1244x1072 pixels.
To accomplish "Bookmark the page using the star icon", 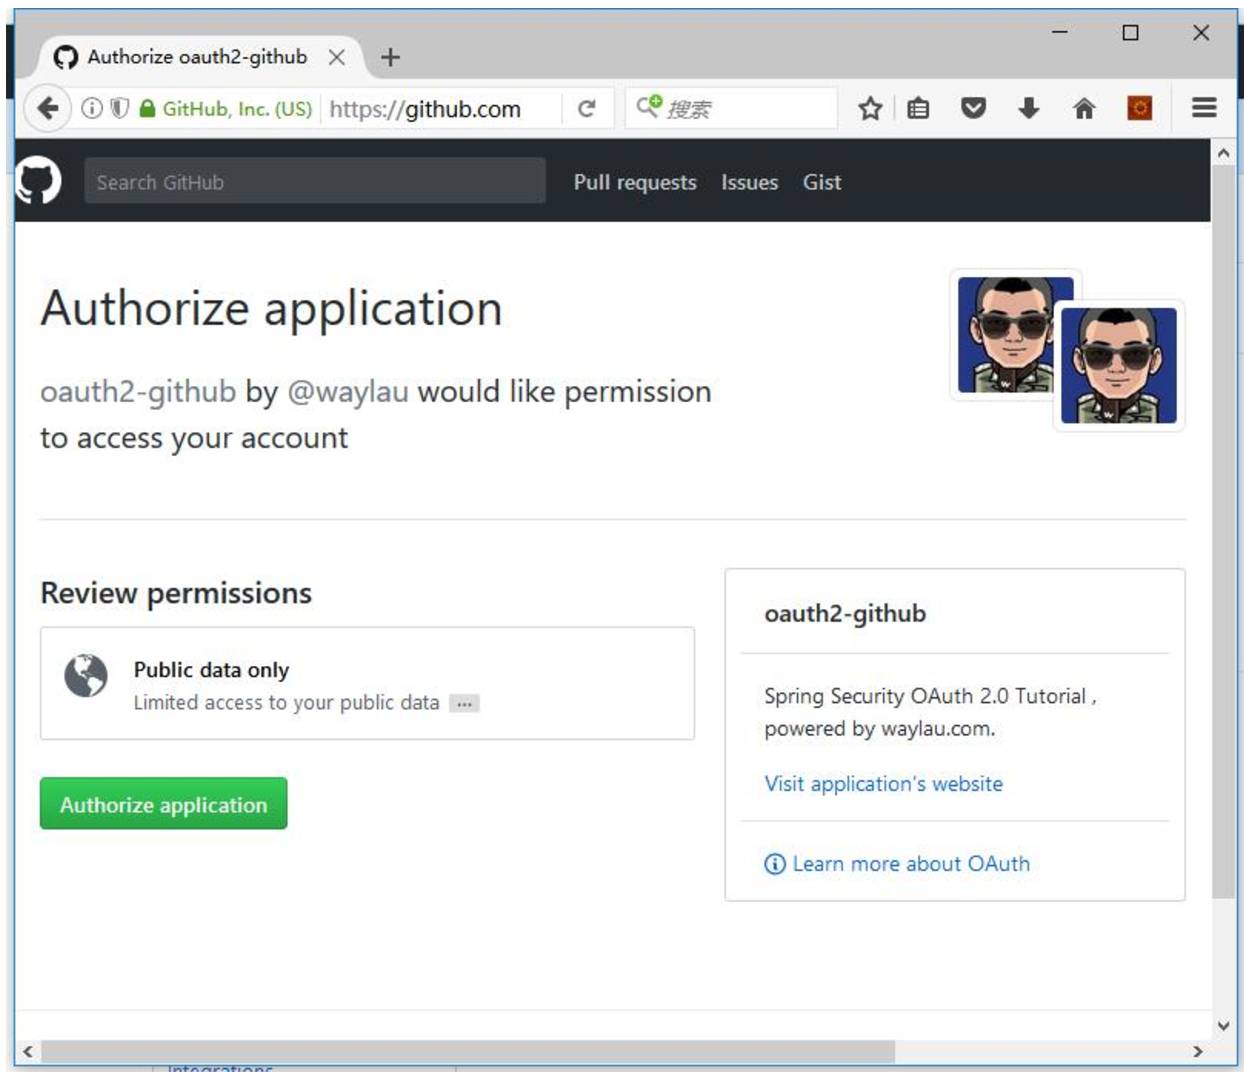I will coord(868,109).
